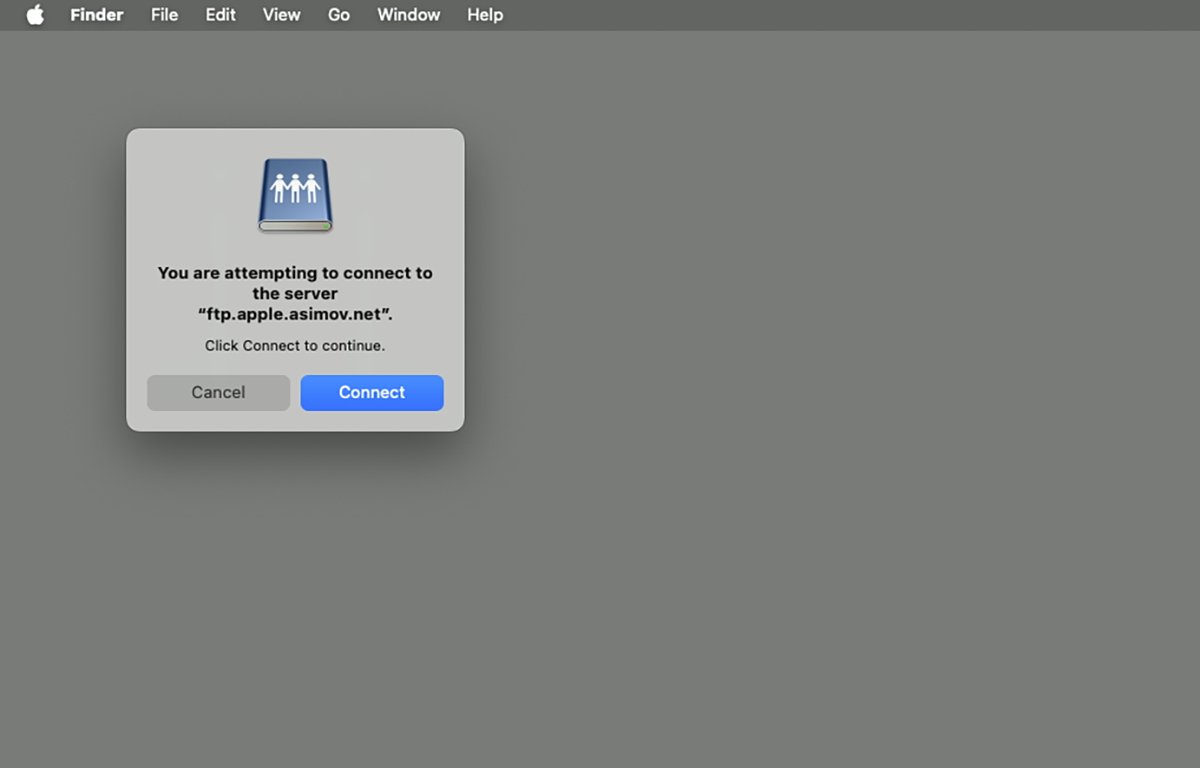
Task: Click the "You are attempting to connect" heading line
Action: point(295,273)
